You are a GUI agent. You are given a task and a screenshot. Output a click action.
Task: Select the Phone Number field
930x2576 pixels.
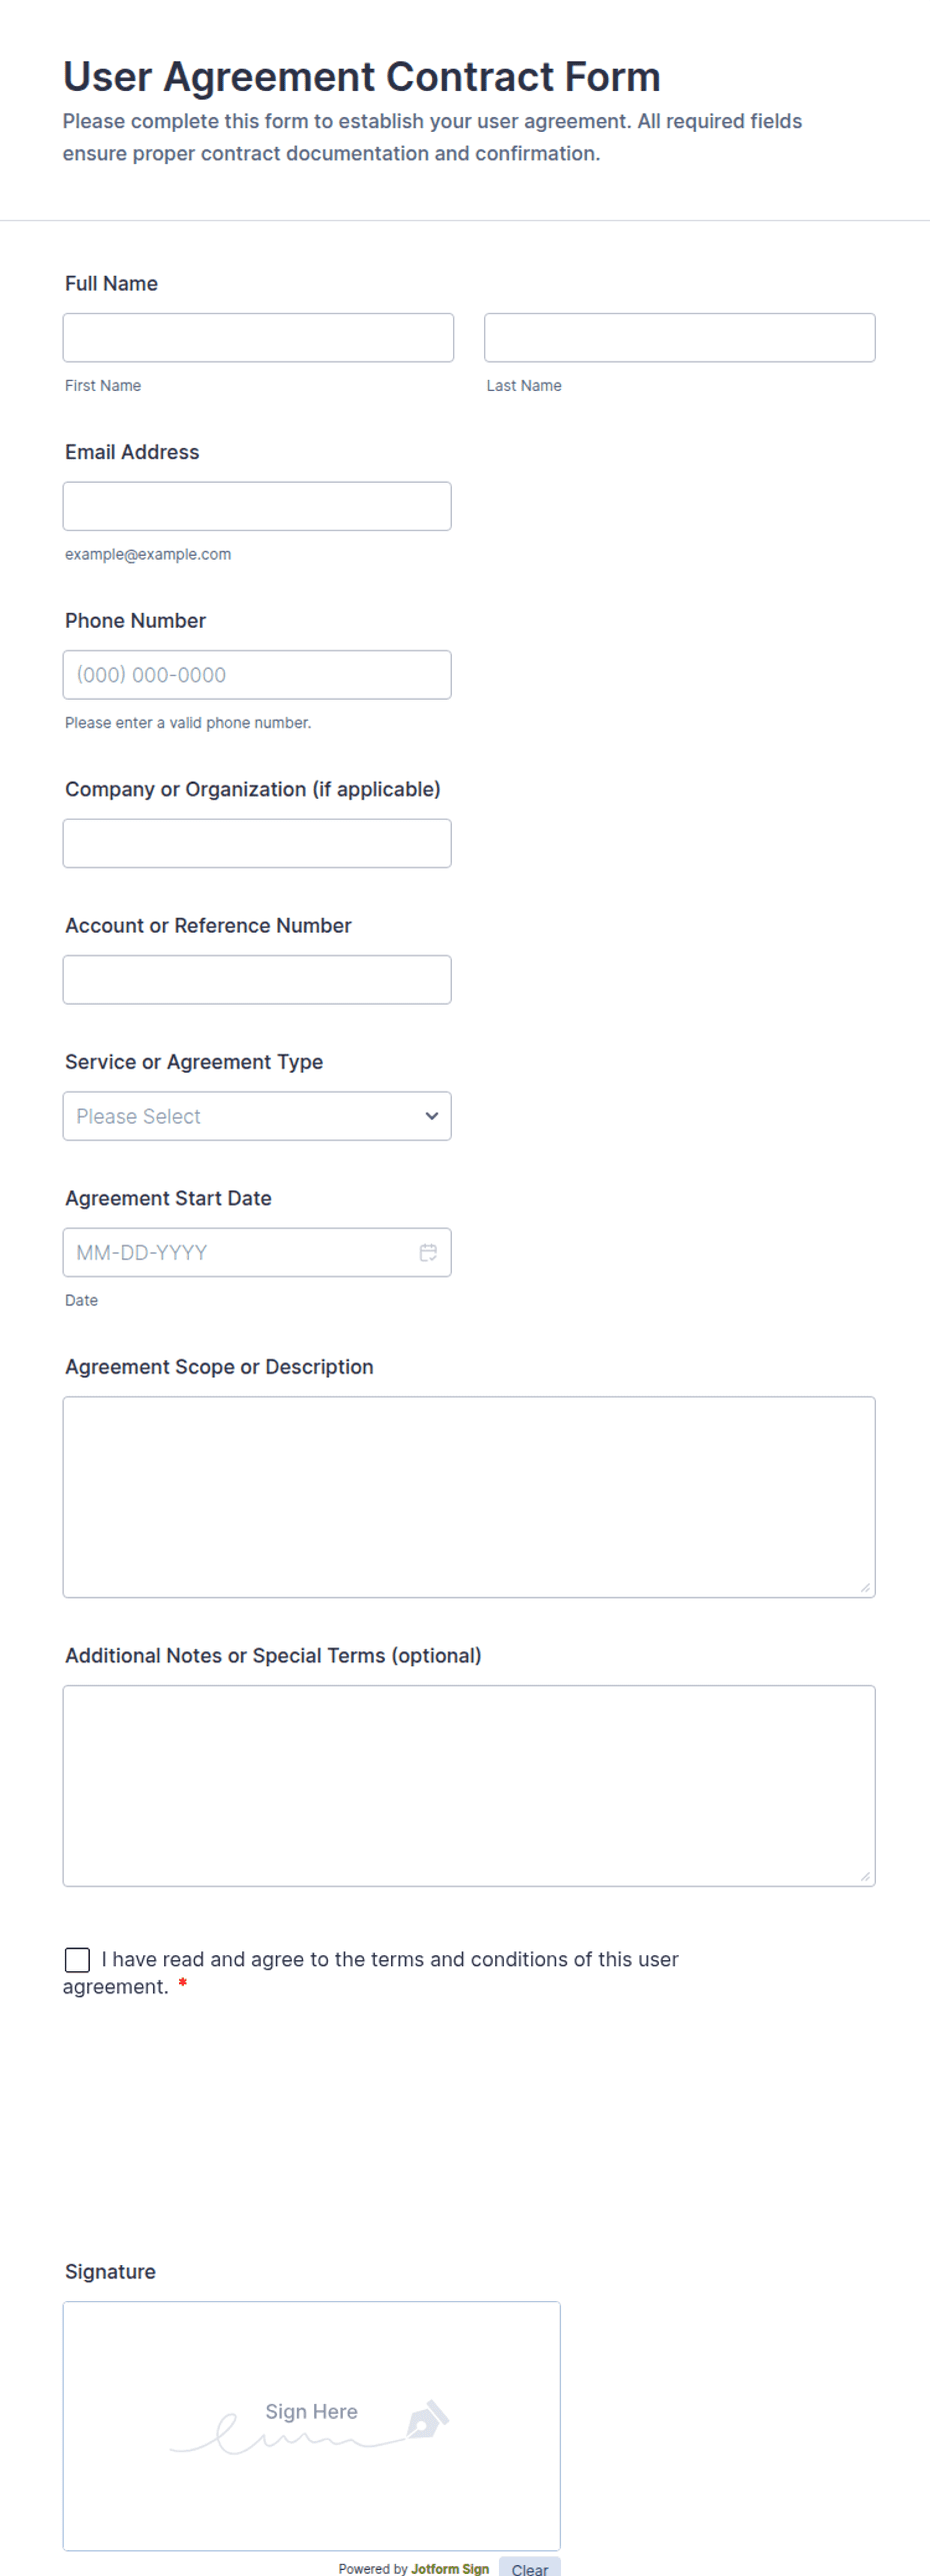click(x=257, y=675)
